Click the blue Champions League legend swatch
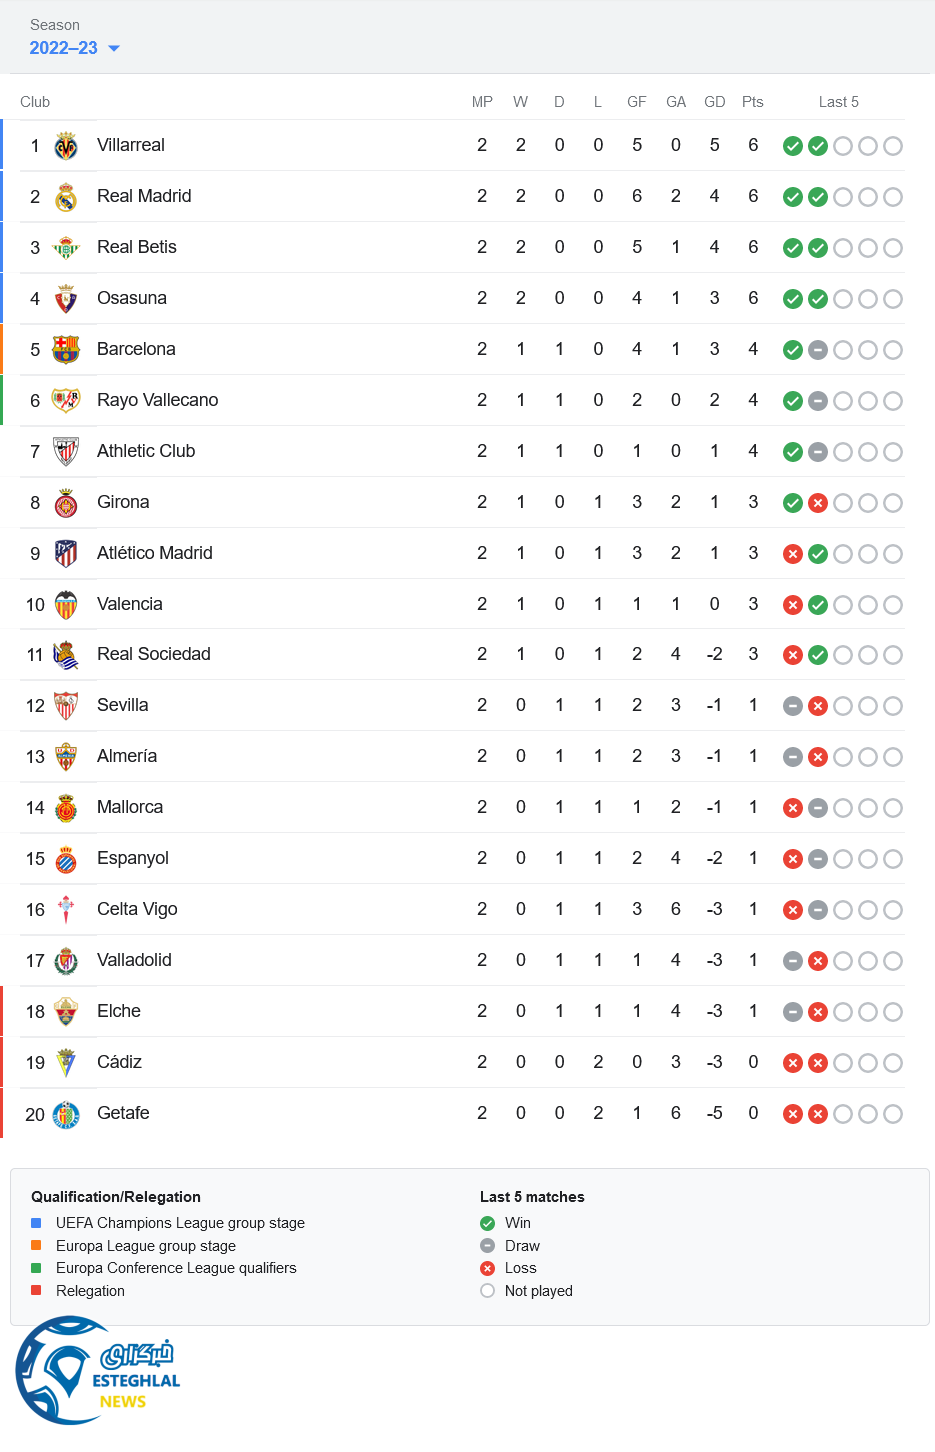This screenshot has width=935, height=1452. [x=36, y=1223]
